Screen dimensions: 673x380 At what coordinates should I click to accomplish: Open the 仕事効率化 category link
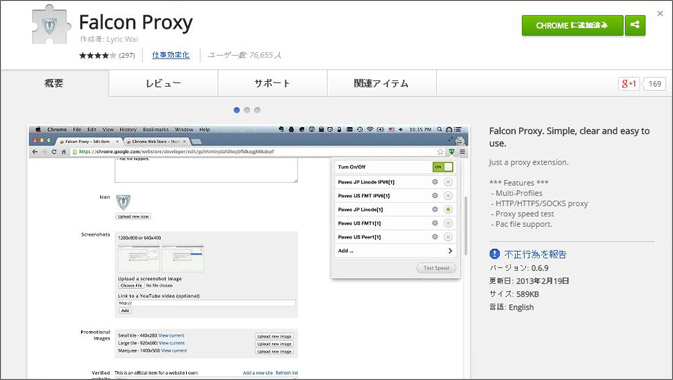point(171,55)
